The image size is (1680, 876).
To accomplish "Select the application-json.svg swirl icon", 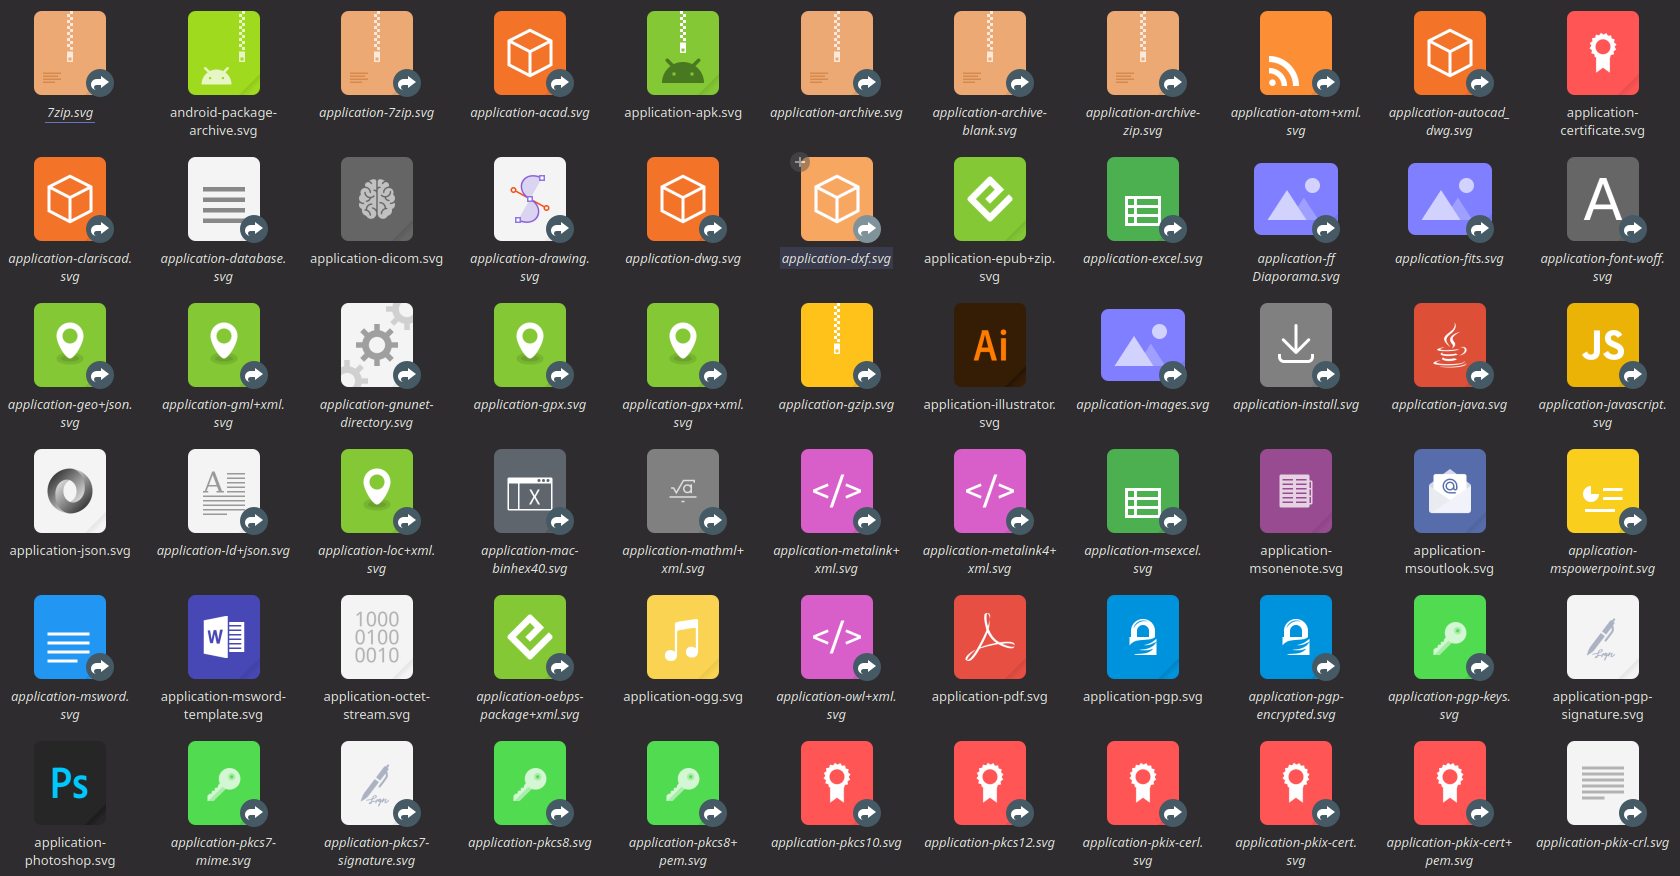I will tap(70, 491).
